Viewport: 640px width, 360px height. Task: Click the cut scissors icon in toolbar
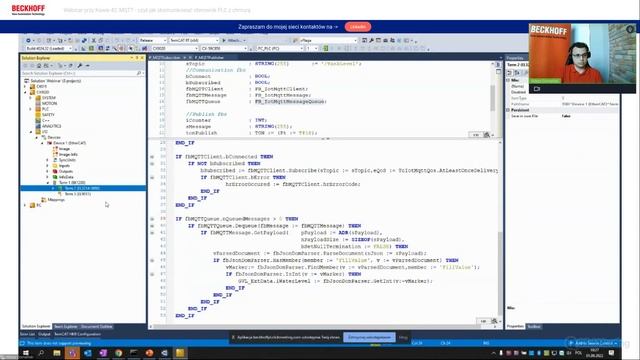93,40
